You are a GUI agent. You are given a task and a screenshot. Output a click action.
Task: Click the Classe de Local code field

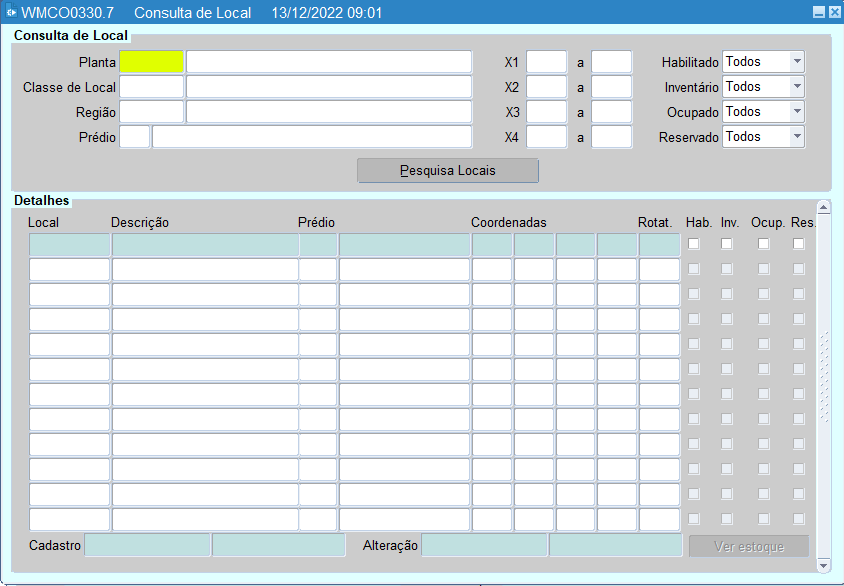point(151,87)
